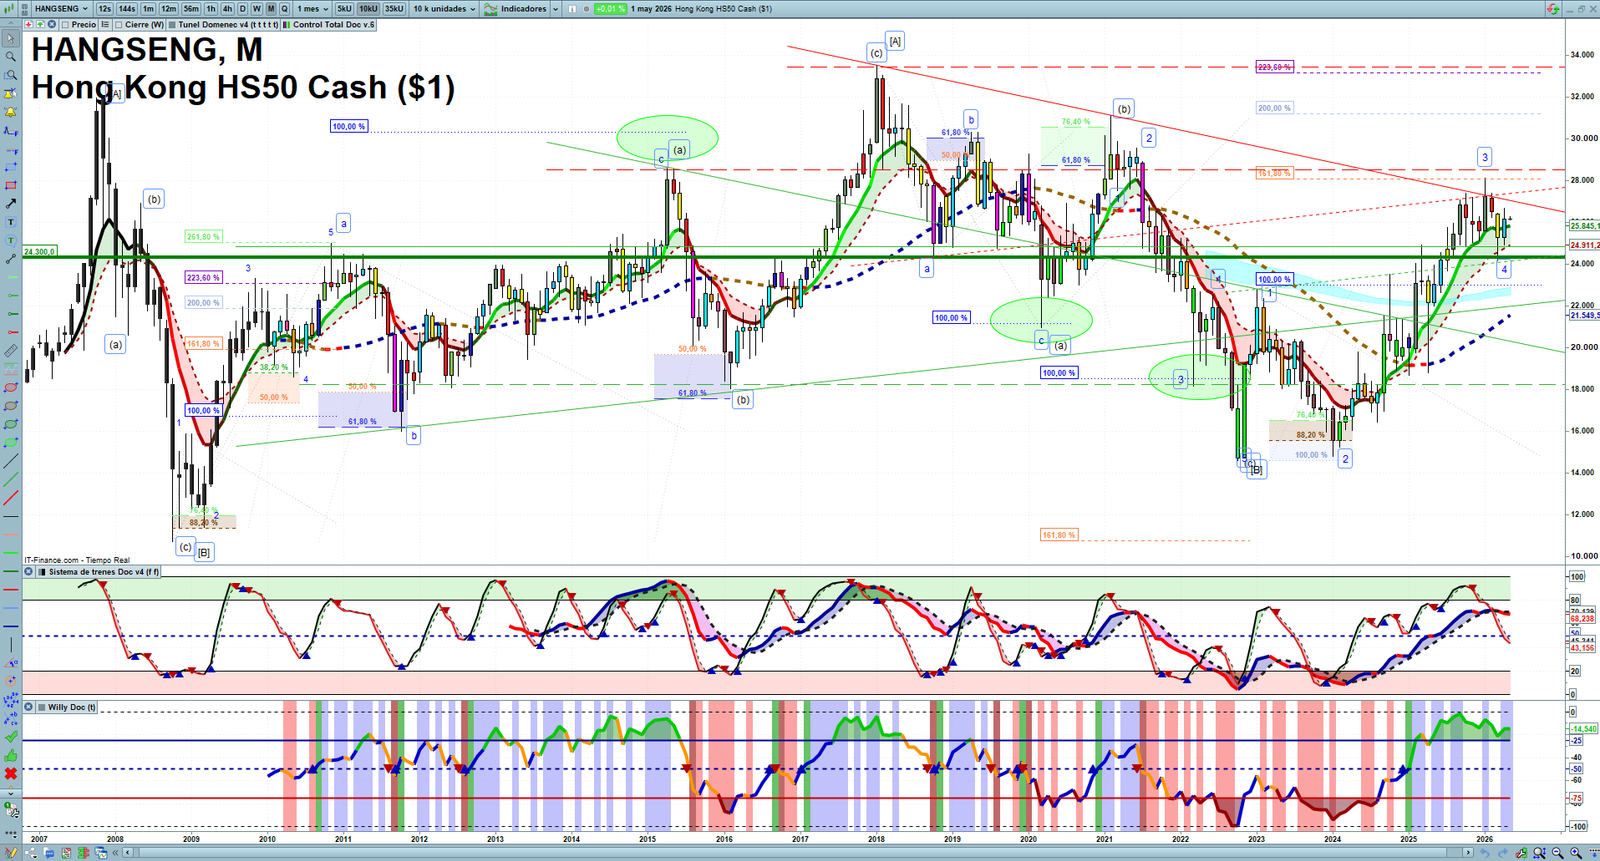Click the green checkmark tool icon
This screenshot has width=1600, height=861.
coord(11,736)
